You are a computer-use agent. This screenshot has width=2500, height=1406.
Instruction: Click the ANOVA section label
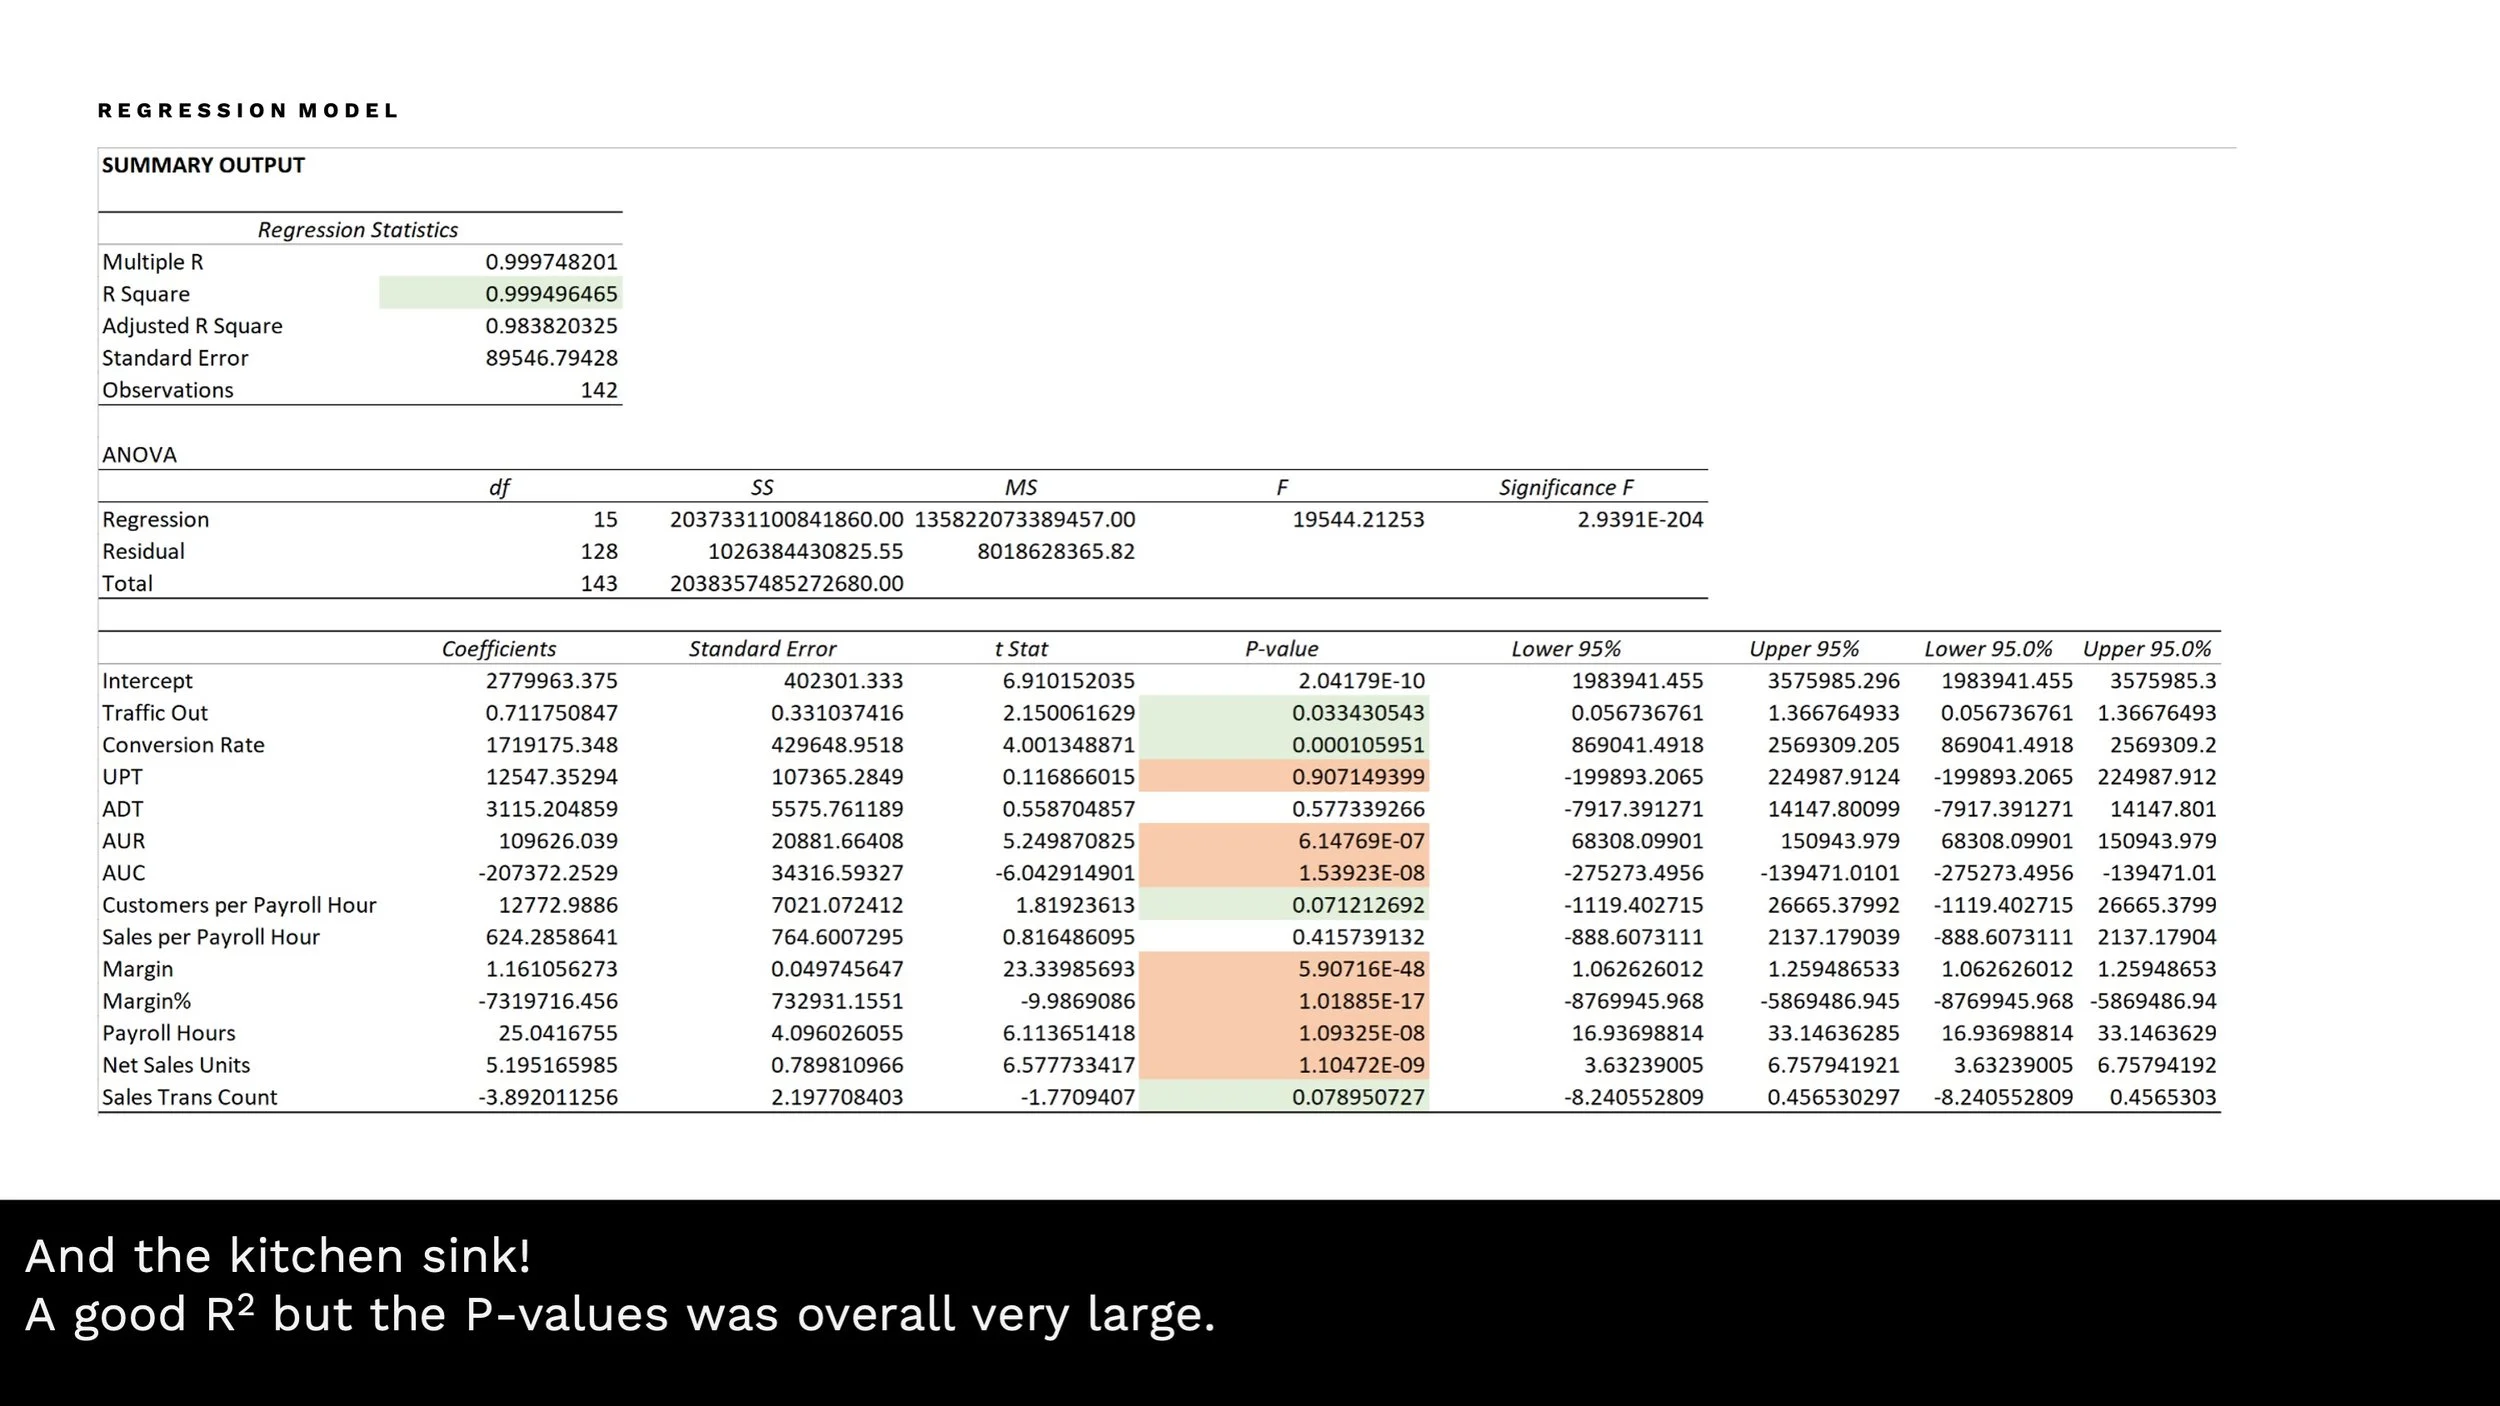[x=139, y=455]
